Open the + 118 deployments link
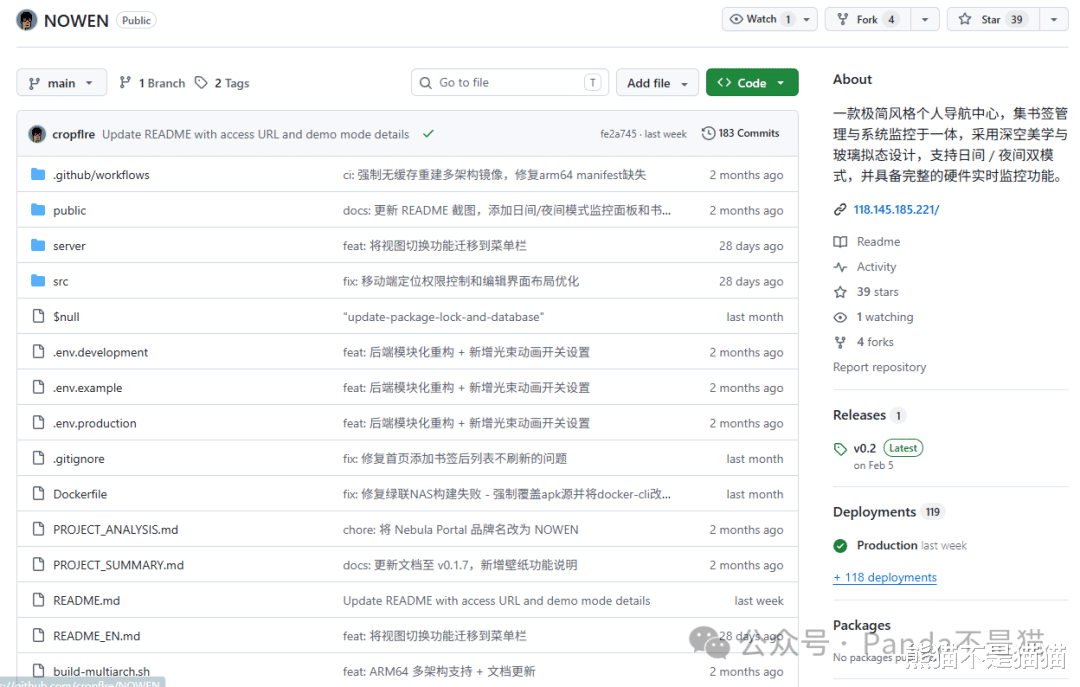The image size is (1080, 687). (x=885, y=577)
